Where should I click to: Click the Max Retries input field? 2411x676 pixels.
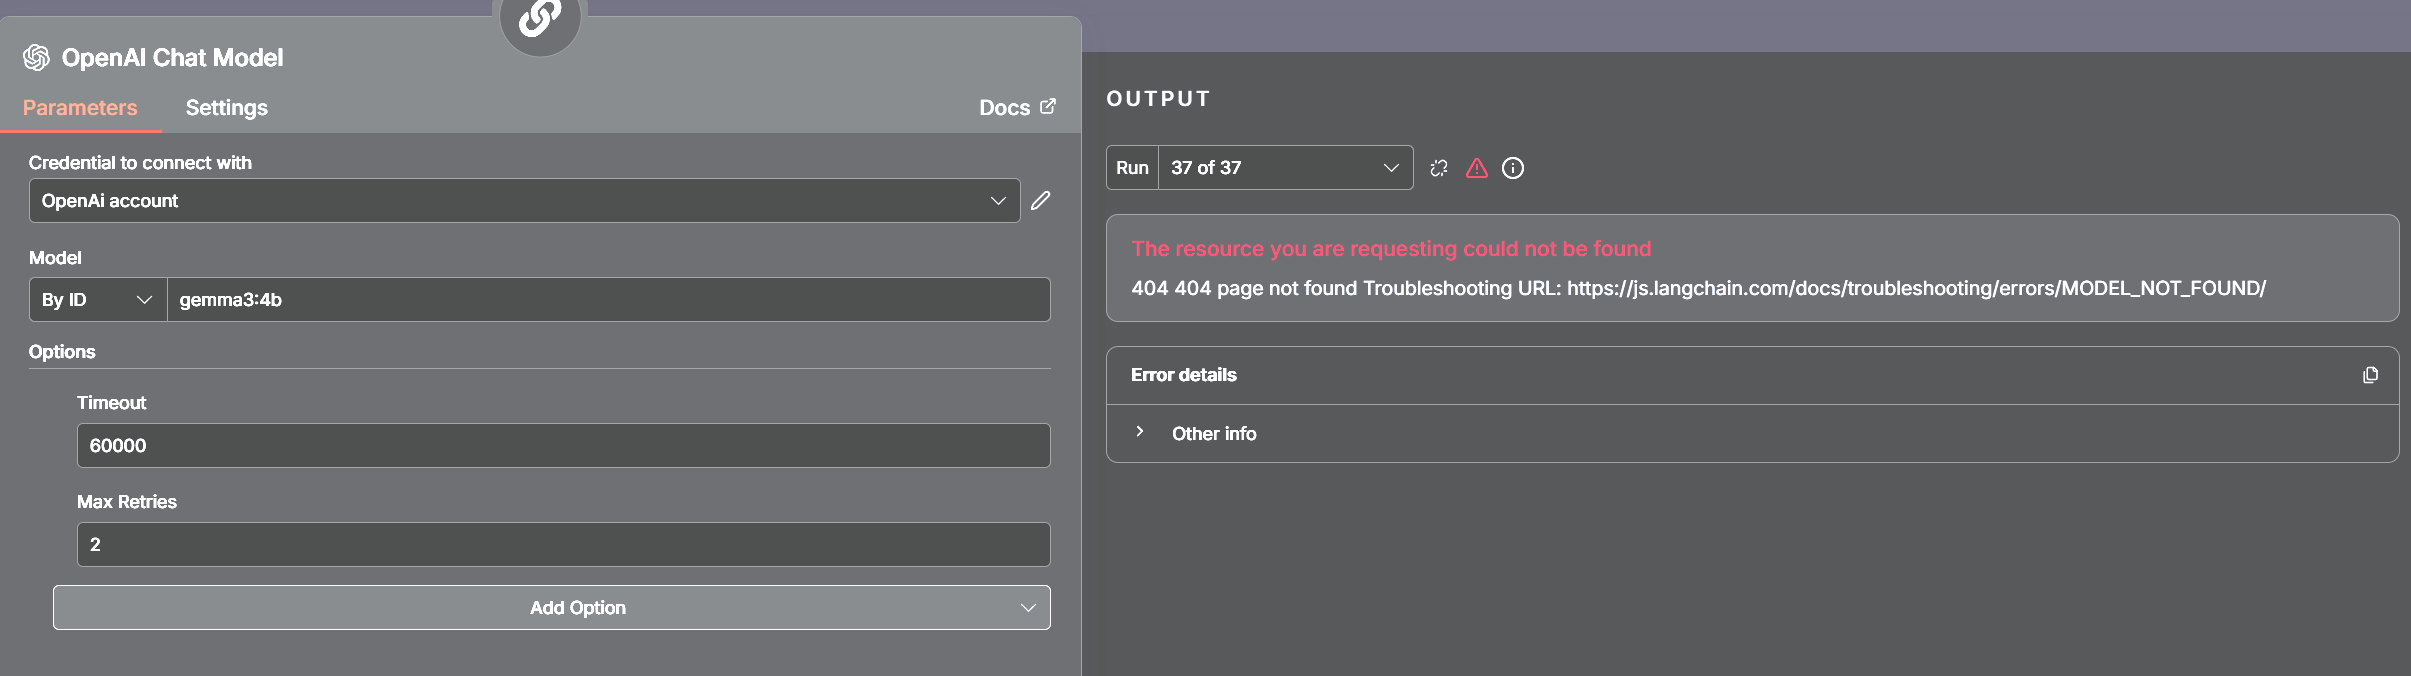tap(564, 545)
